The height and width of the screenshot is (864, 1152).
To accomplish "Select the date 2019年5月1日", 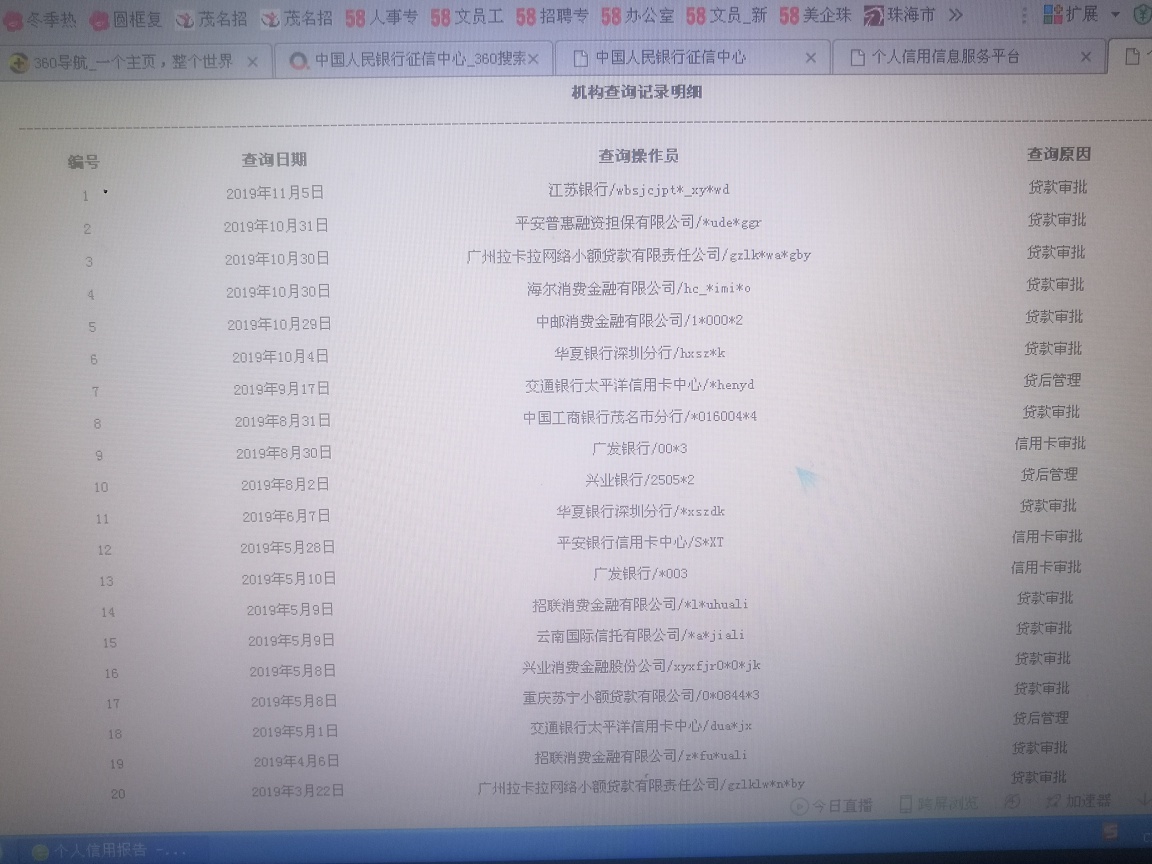I will 295,732.
